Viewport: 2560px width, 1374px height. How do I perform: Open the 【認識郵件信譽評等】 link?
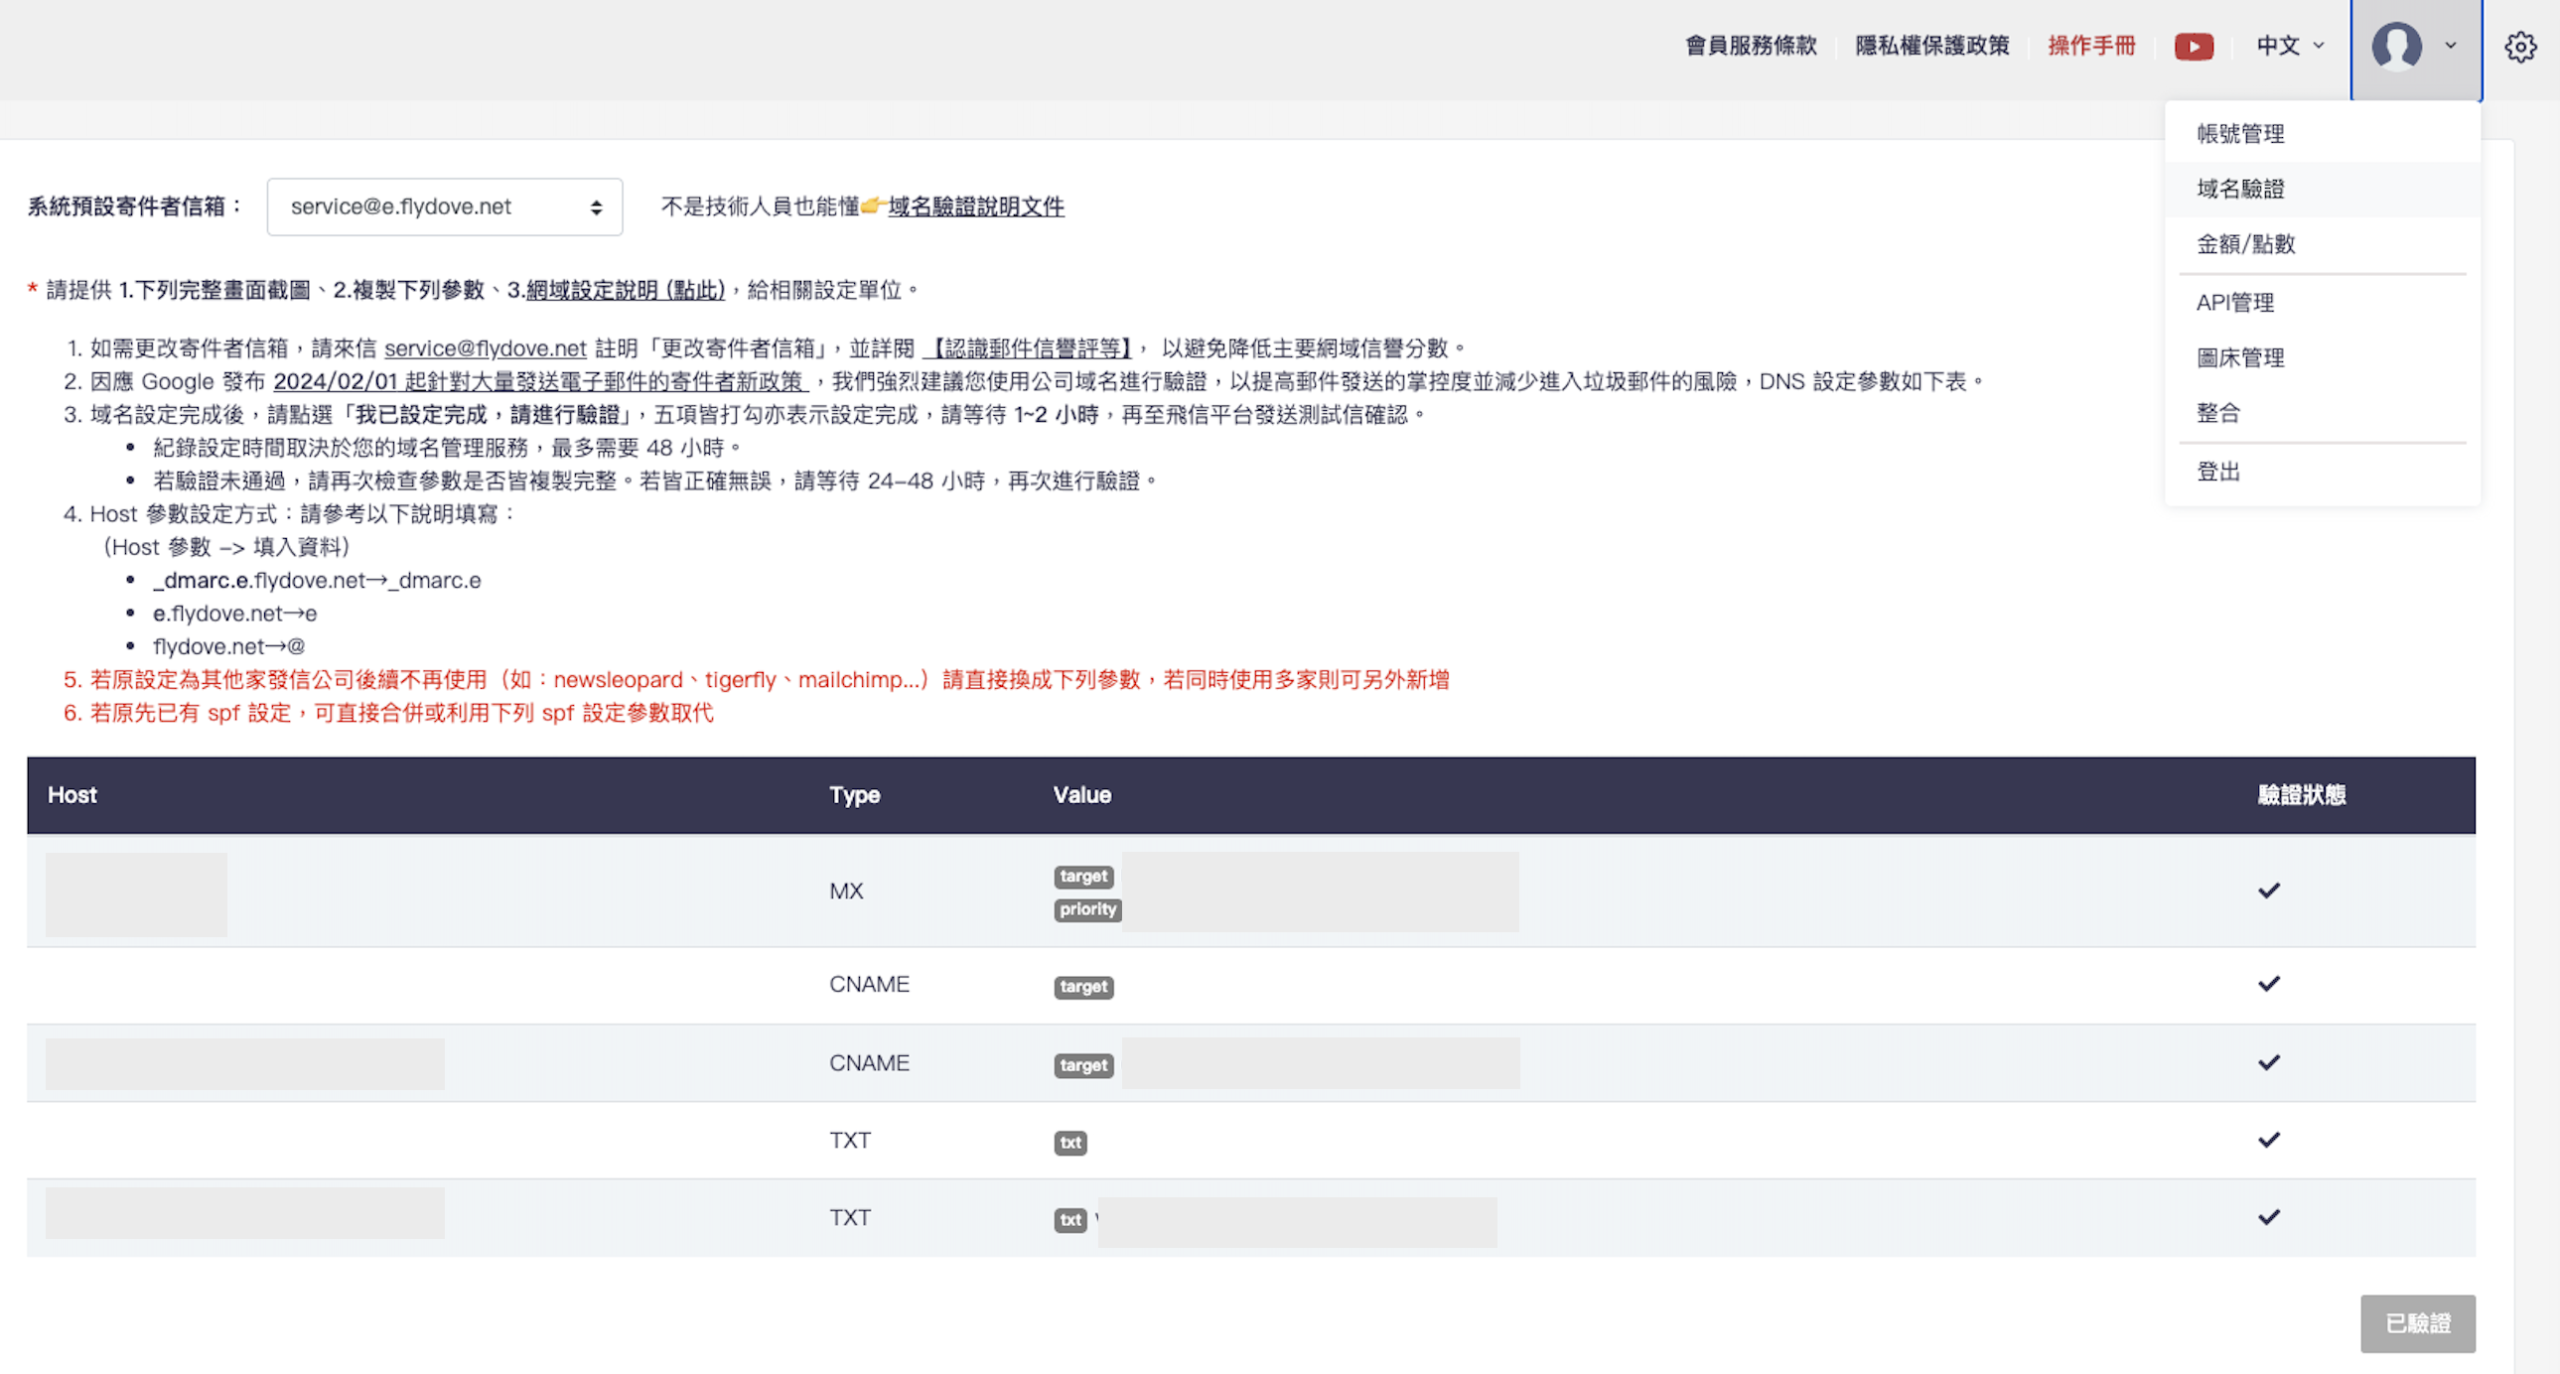[x=1028, y=348]
